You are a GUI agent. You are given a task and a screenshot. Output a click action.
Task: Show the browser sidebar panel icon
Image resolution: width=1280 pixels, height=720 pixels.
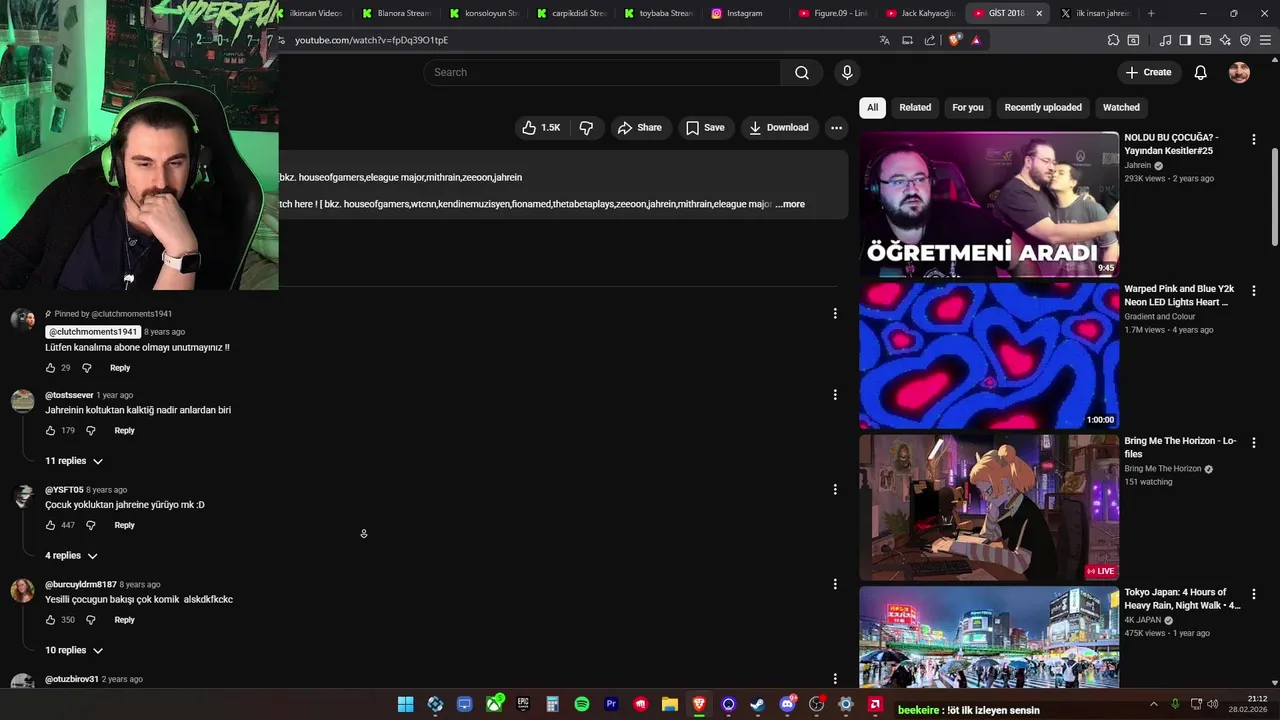click(x=1185, y=40)
